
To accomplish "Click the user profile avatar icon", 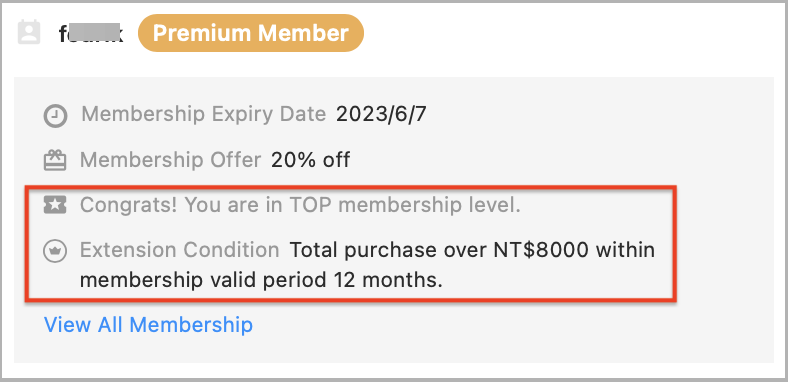I will (29, 33).
